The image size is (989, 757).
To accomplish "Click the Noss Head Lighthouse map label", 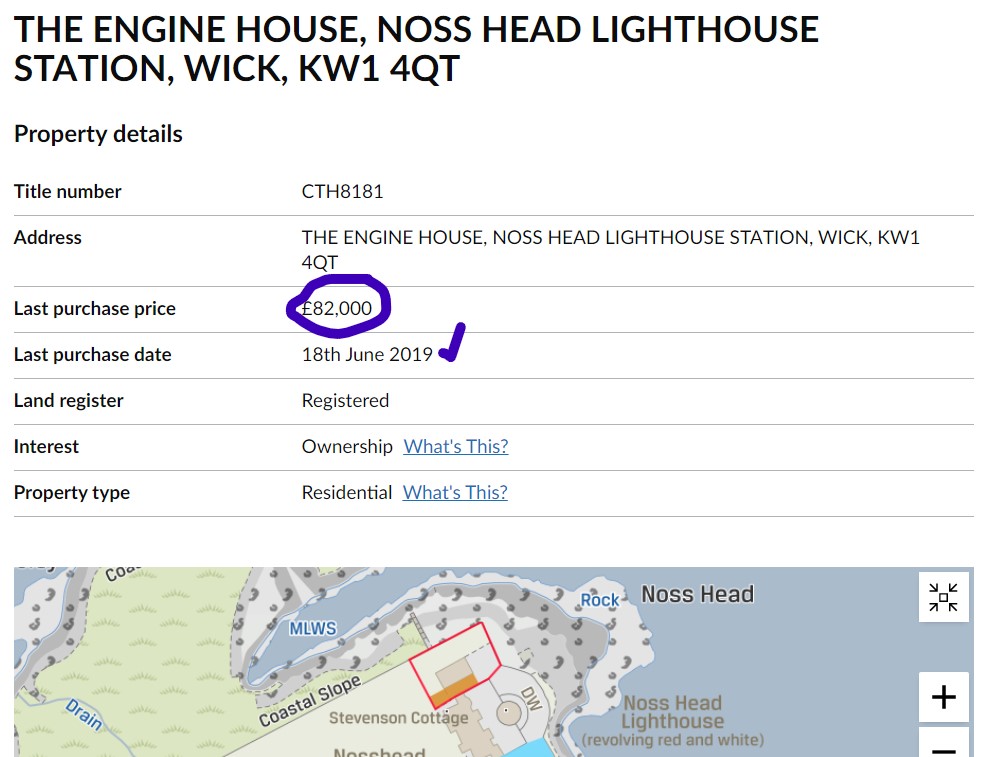I will coord(672,712).
